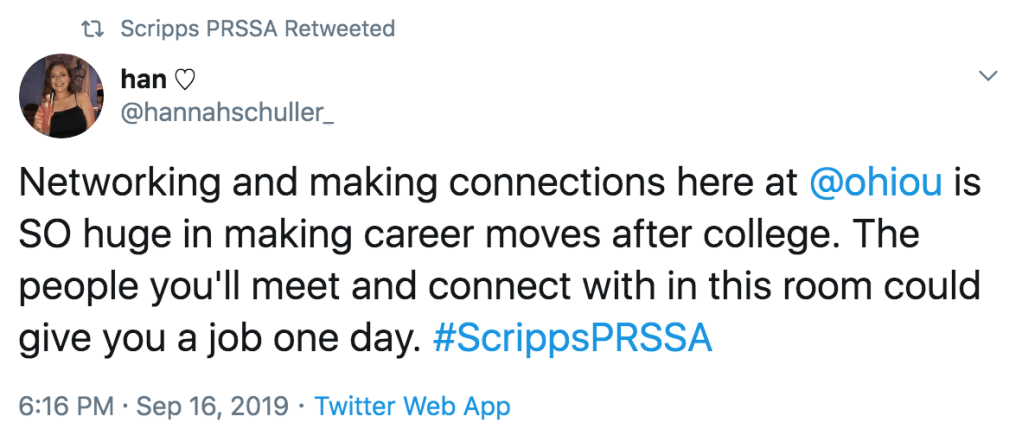Screen dimensions: 1022x429
Task: Click the retweet icon above the tweet
Action: [x=93, y=29]
